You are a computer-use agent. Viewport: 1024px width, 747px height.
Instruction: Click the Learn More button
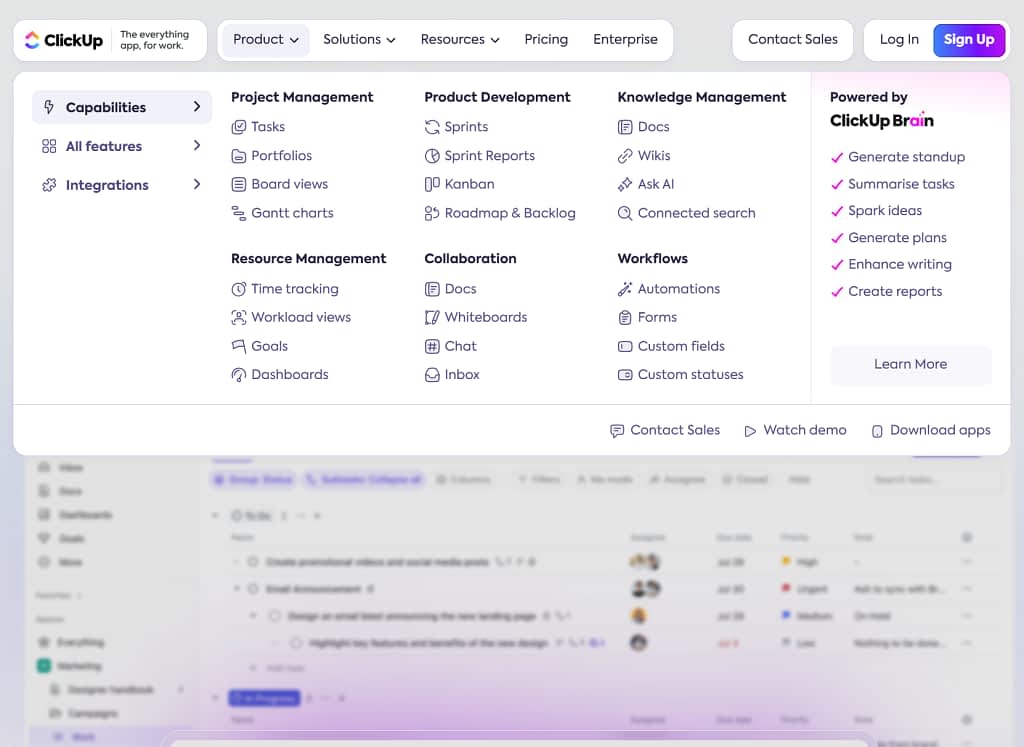pyautogui.click(x=910, y=364)
